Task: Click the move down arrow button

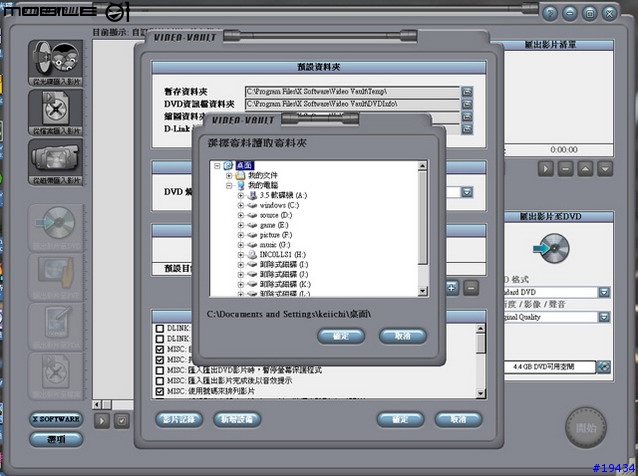Action: (605, 168)
